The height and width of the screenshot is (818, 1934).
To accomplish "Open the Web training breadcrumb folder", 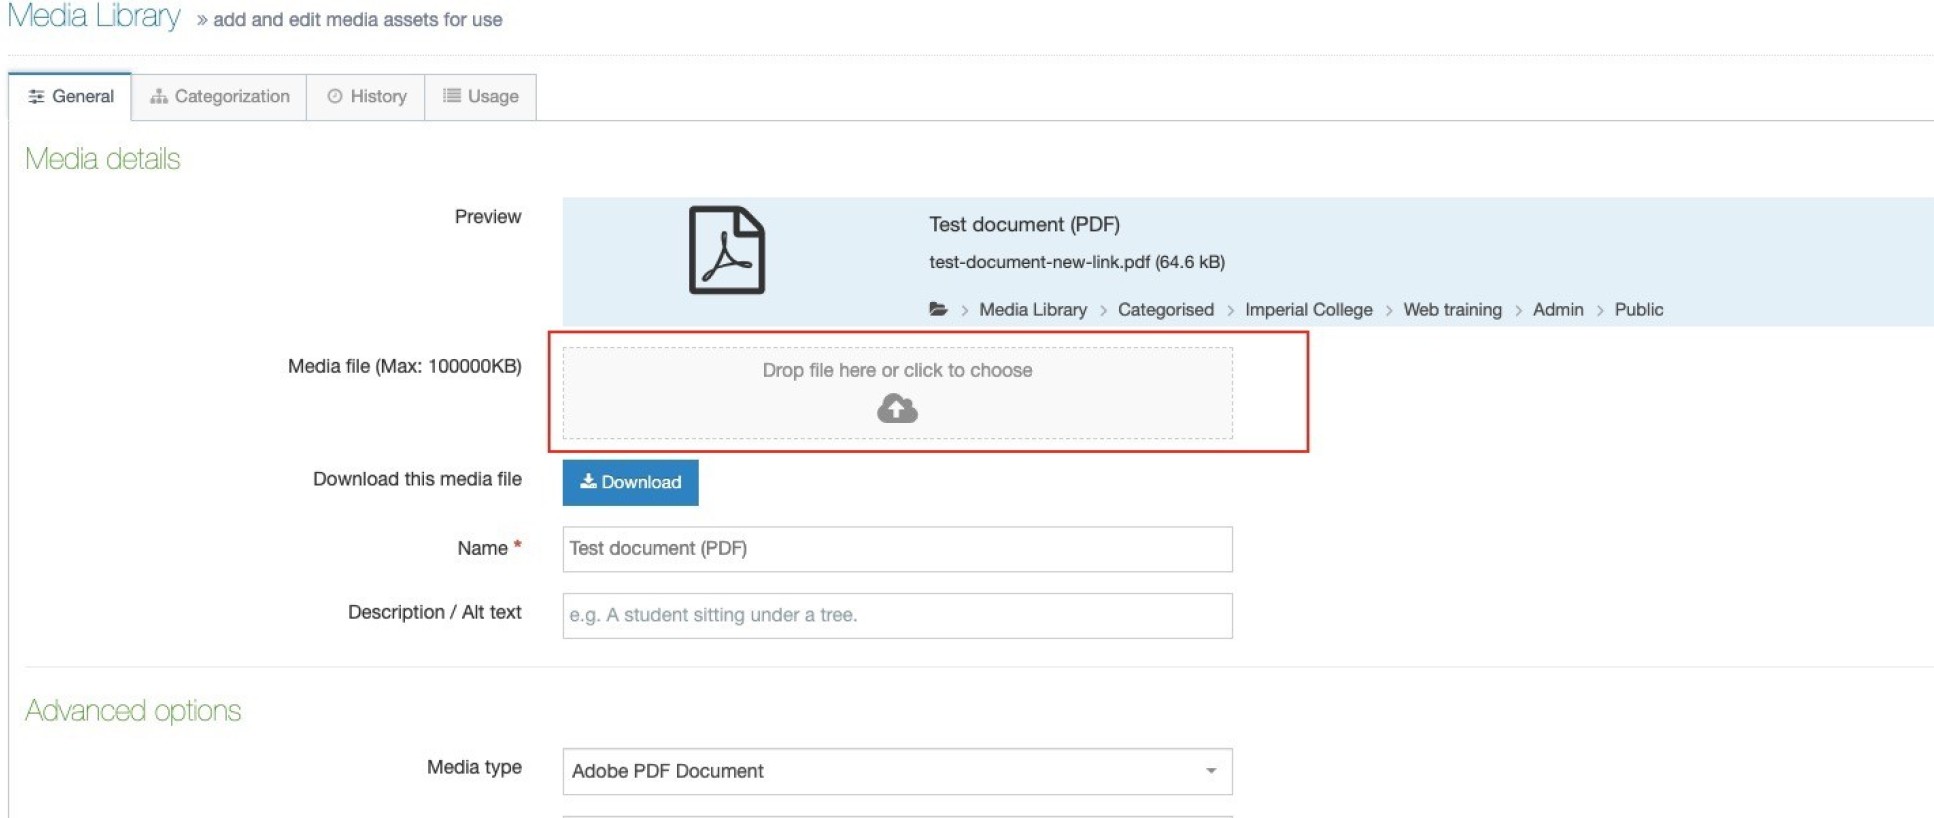I will (x=1452, y=310).
